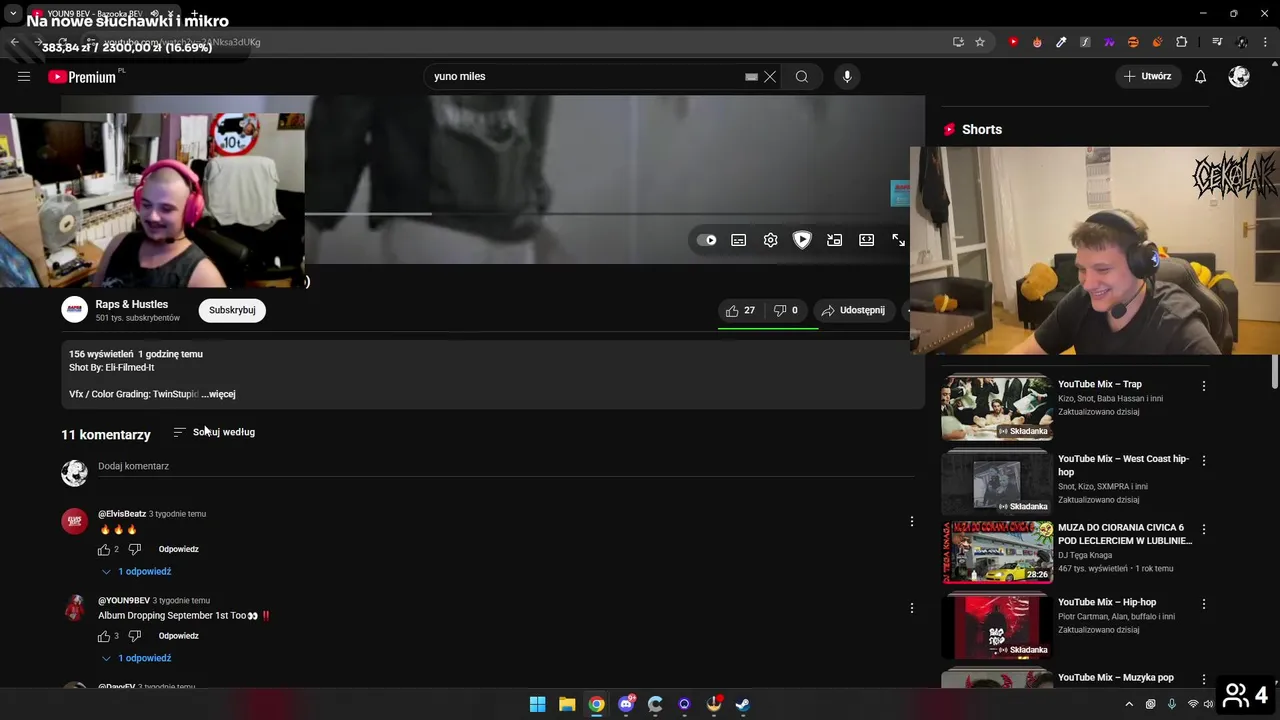Open the Sortuj według sort dropdown

pos(214,432)
